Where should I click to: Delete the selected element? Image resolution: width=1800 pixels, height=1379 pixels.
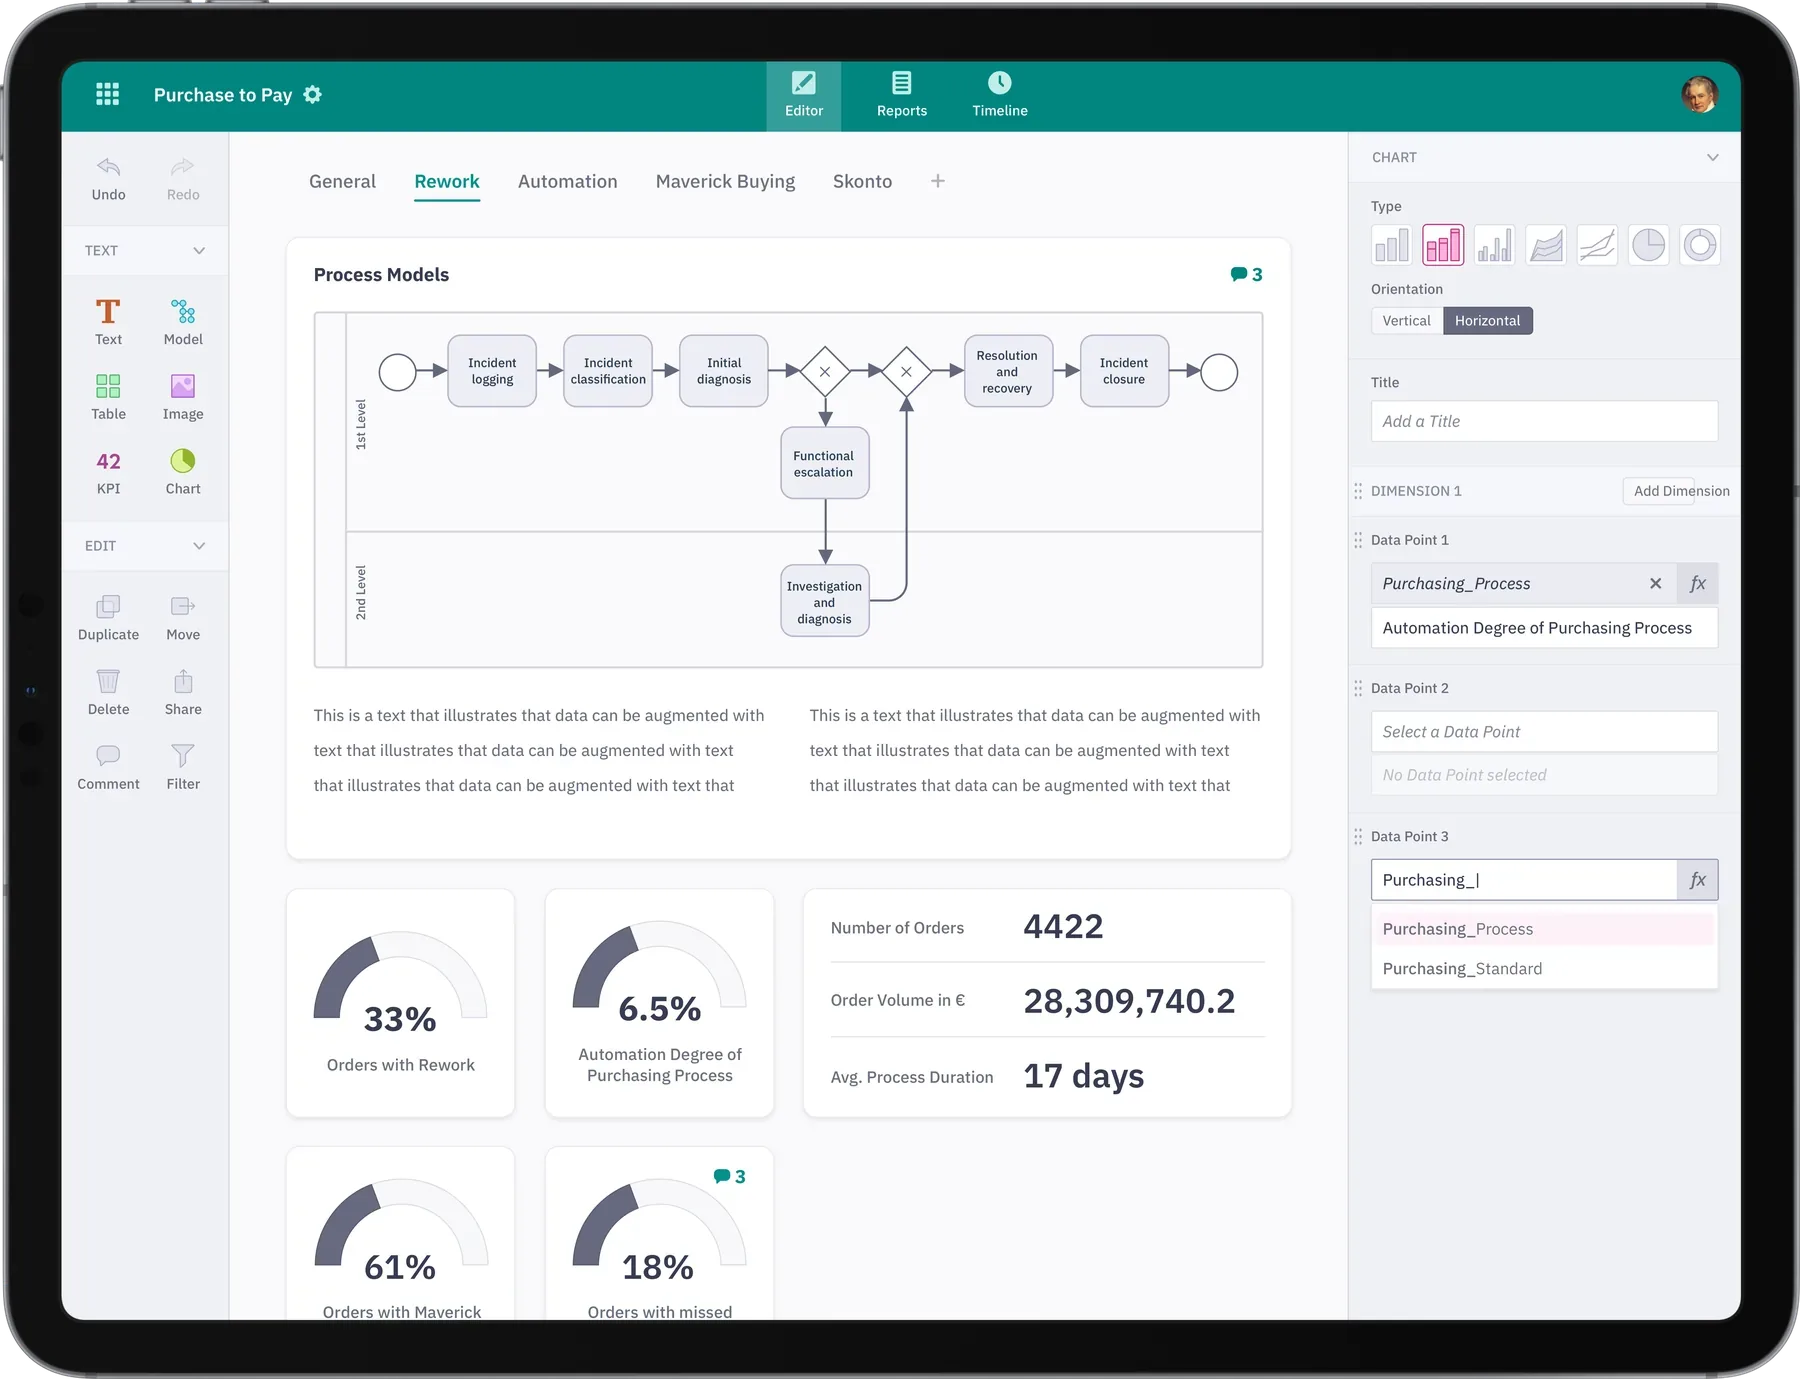[x=108, y=693]
